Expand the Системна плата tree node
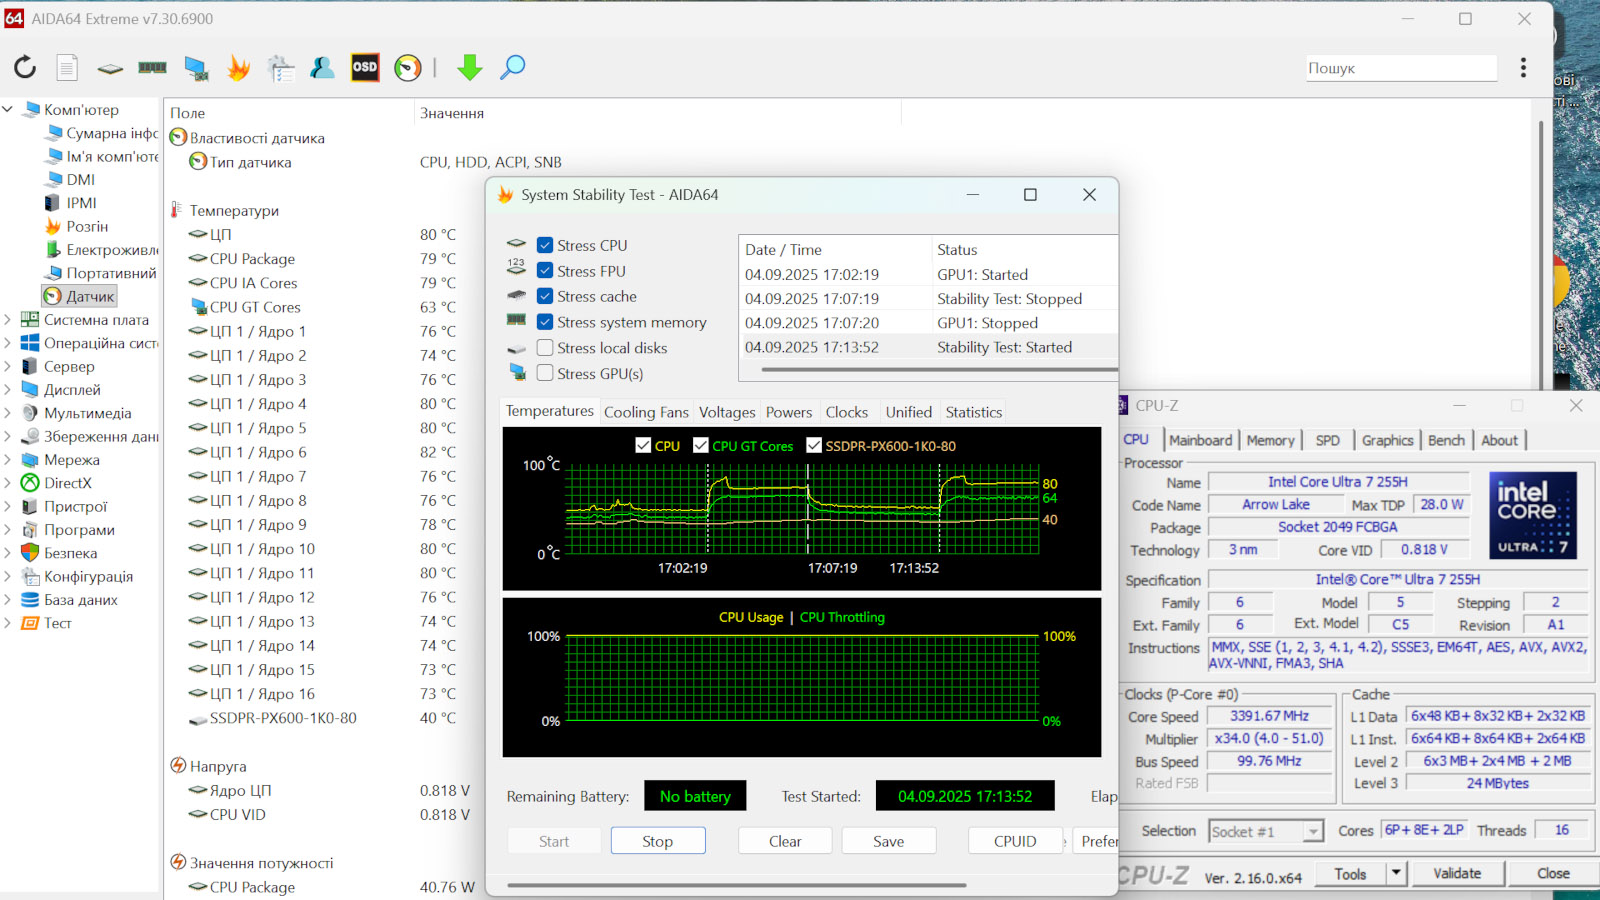 pos(8,319)
